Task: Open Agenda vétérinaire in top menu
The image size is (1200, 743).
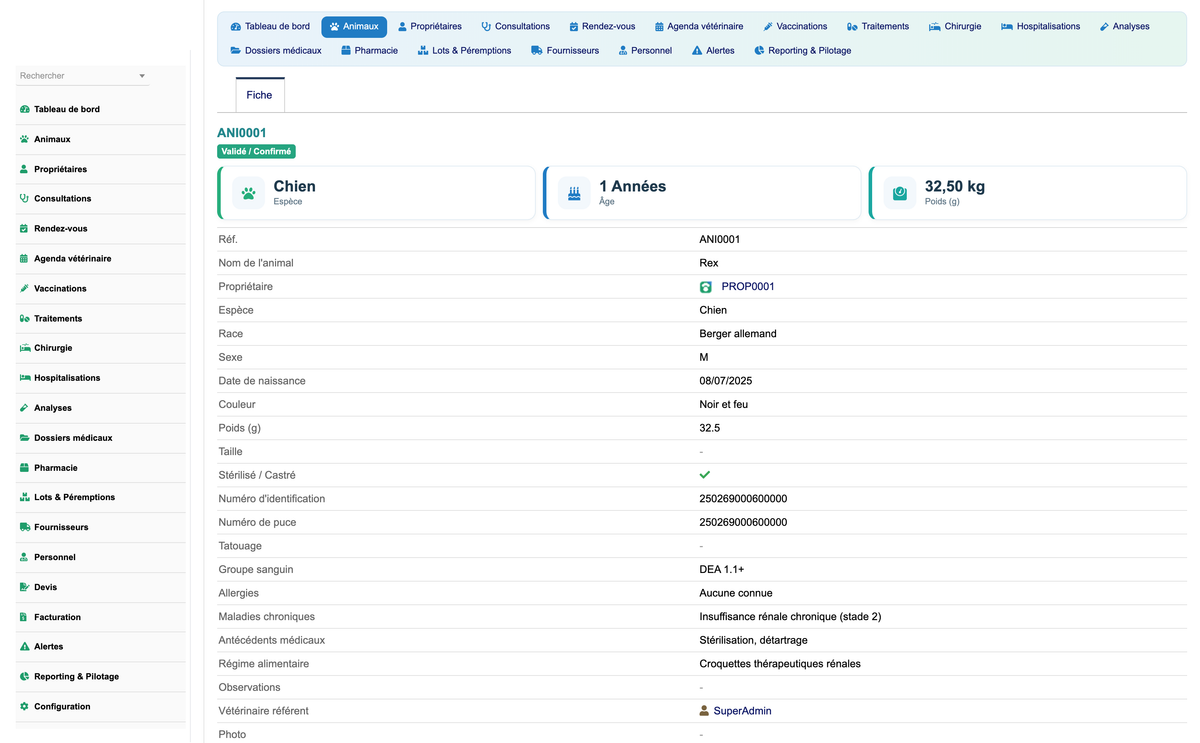Action: tap(699, 27)
